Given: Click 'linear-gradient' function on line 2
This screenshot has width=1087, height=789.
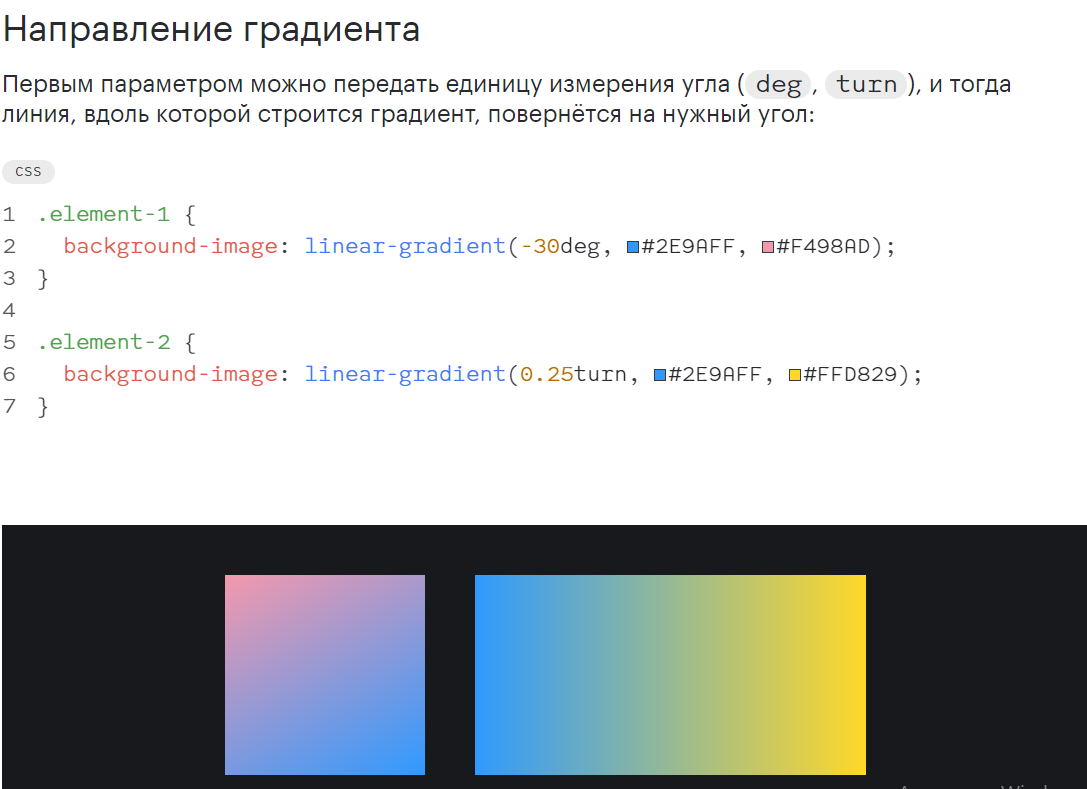Looking at the screenshot, I should pyautogui.click(x=406, y=247).
